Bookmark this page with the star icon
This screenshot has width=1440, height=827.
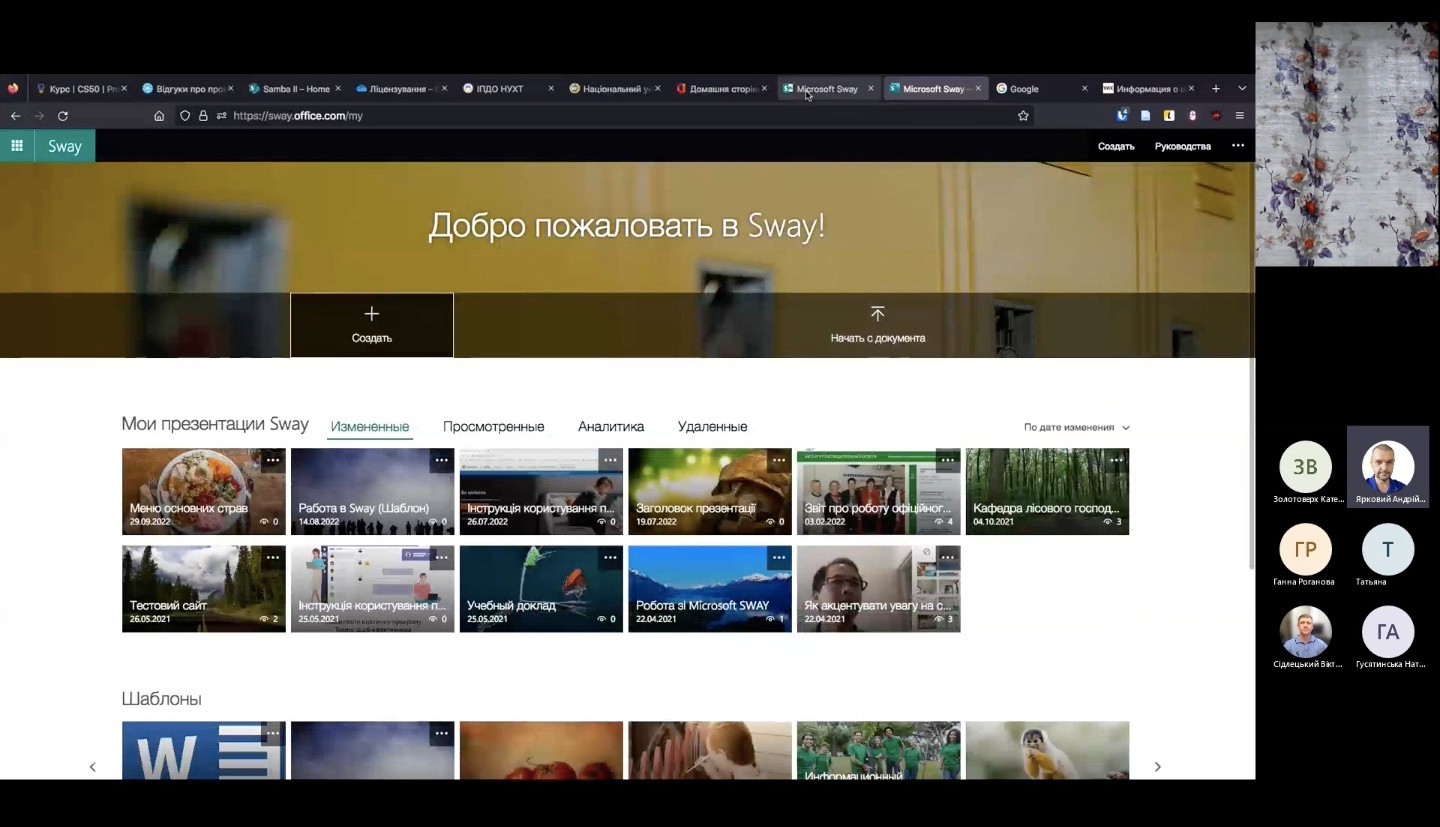tap(1023, 116)
